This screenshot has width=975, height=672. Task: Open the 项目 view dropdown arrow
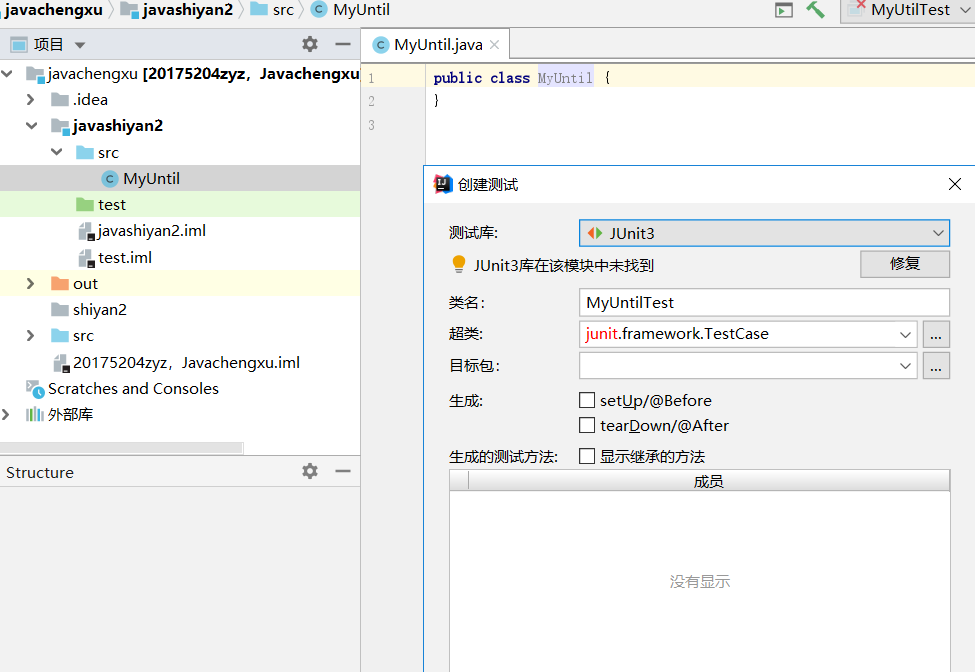click(x=80, y=45)
